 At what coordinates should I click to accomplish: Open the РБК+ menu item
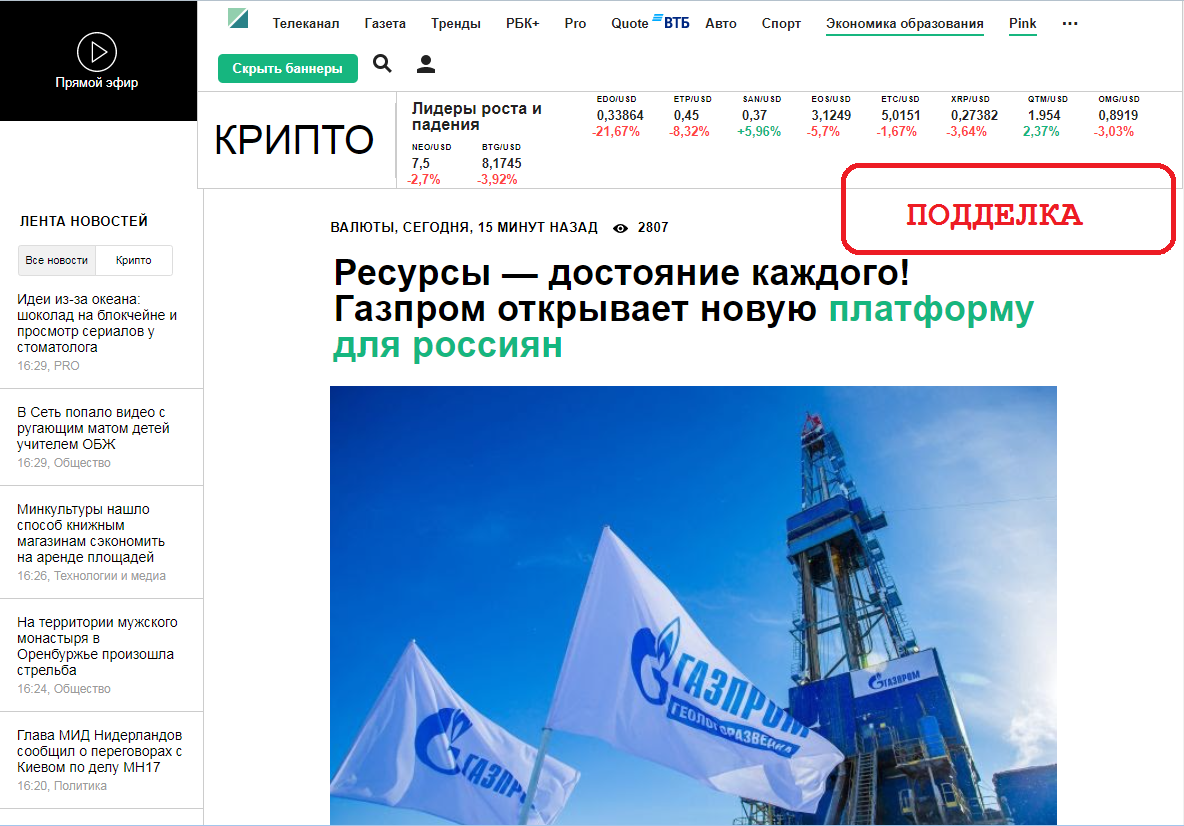523,23
